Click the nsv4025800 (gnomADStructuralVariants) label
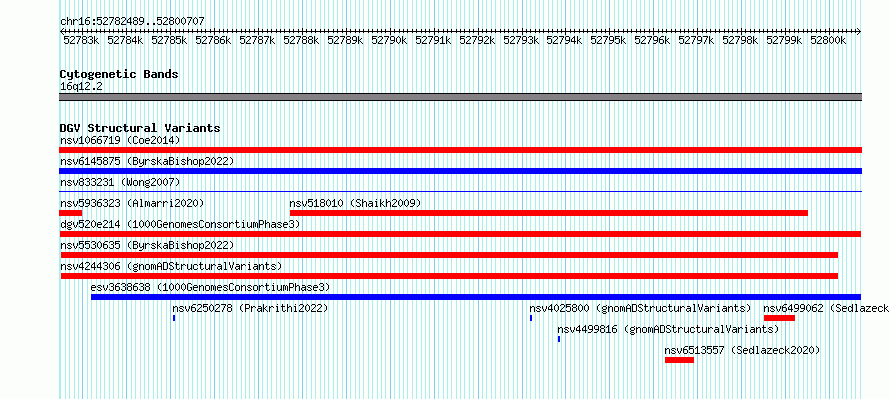 point(640,308)
